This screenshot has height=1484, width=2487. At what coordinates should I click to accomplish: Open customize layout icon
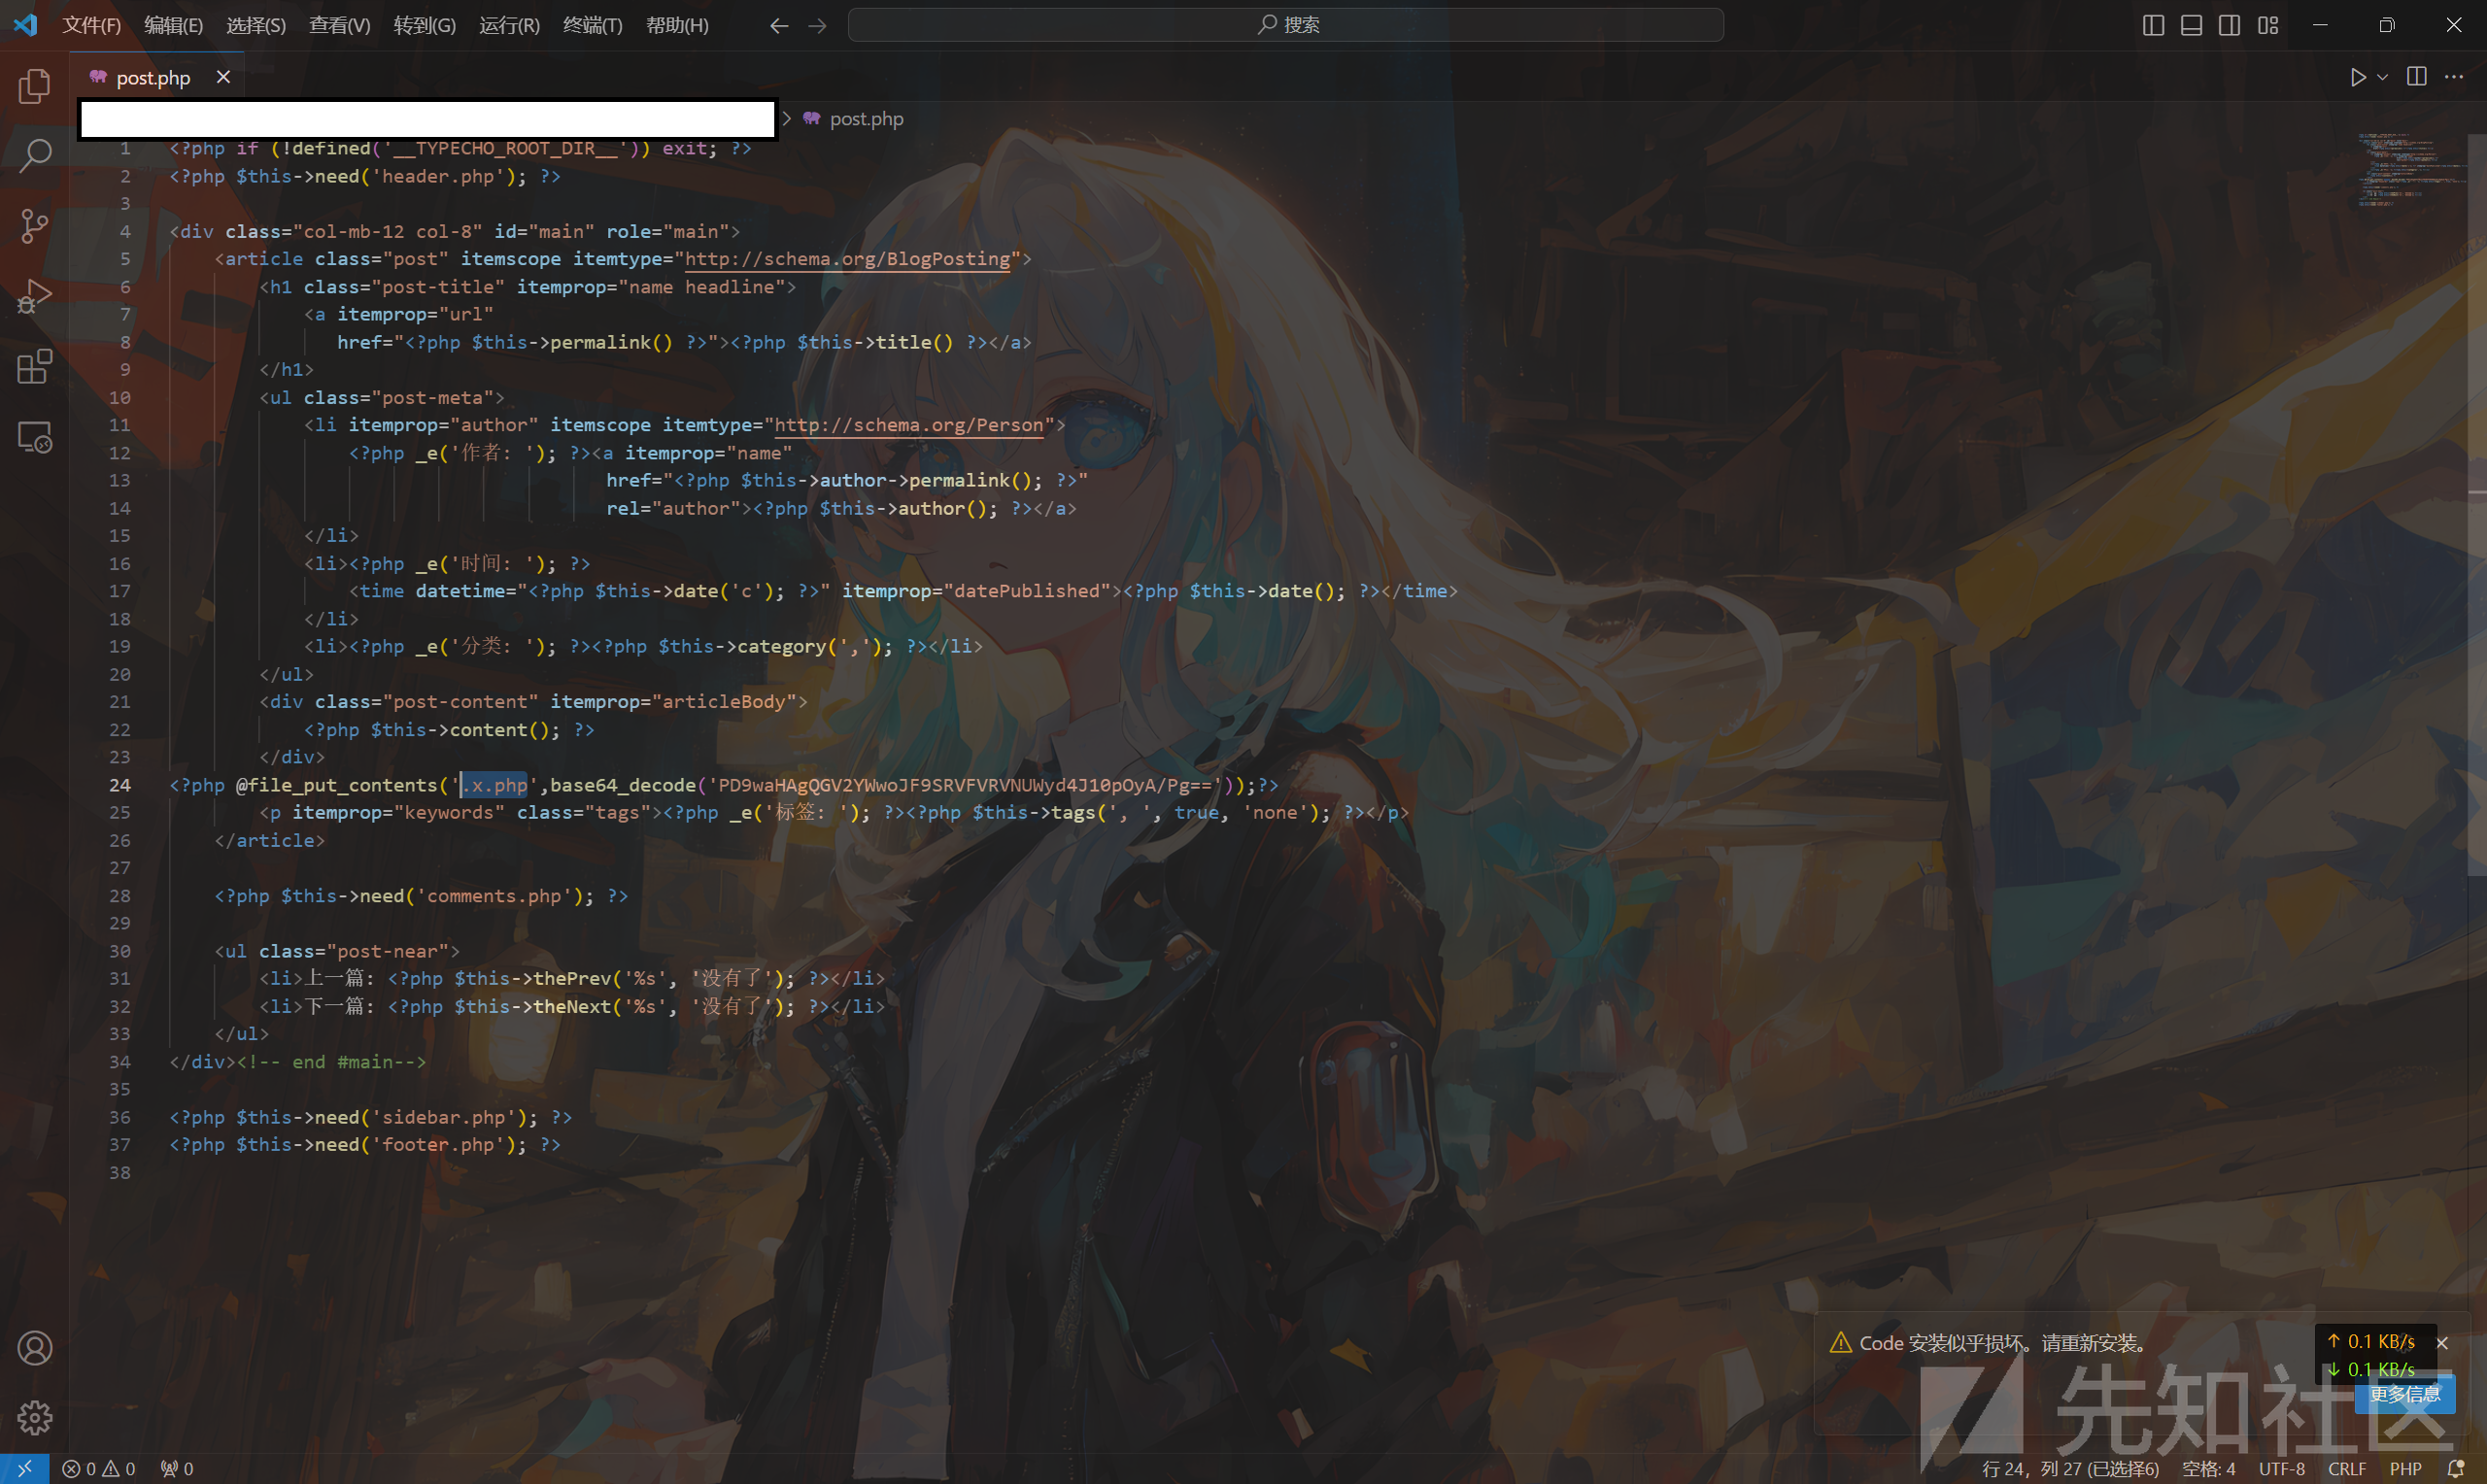point(2268,25)
